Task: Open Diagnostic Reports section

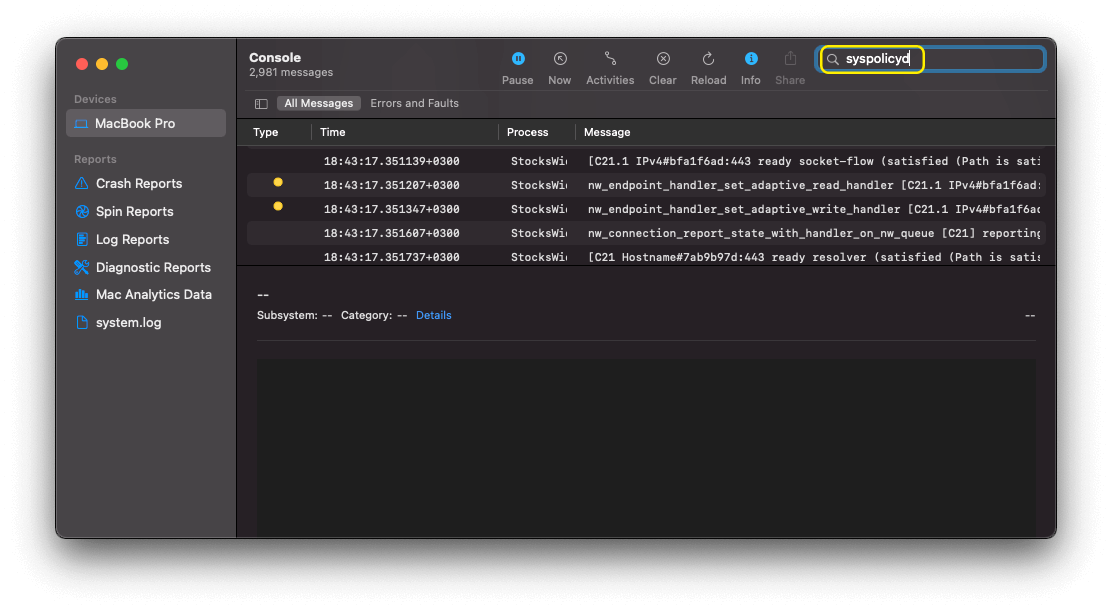Action: 152,268
